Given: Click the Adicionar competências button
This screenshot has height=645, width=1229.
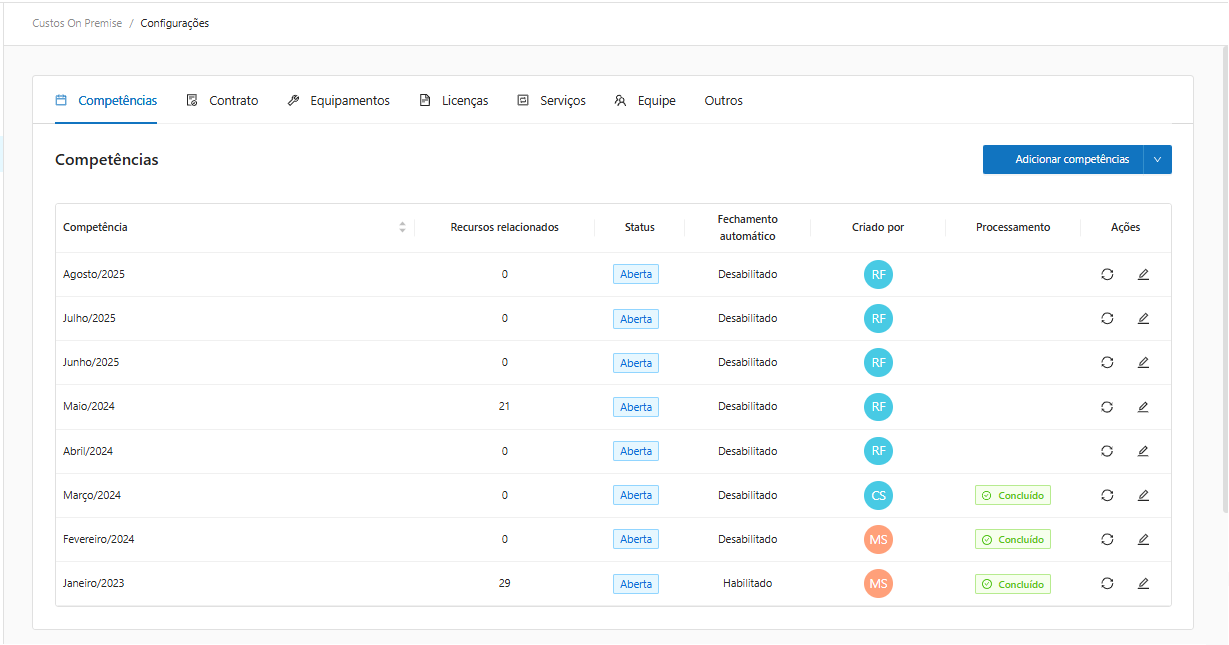Looking at the screenshot, I should (1062, 159).
